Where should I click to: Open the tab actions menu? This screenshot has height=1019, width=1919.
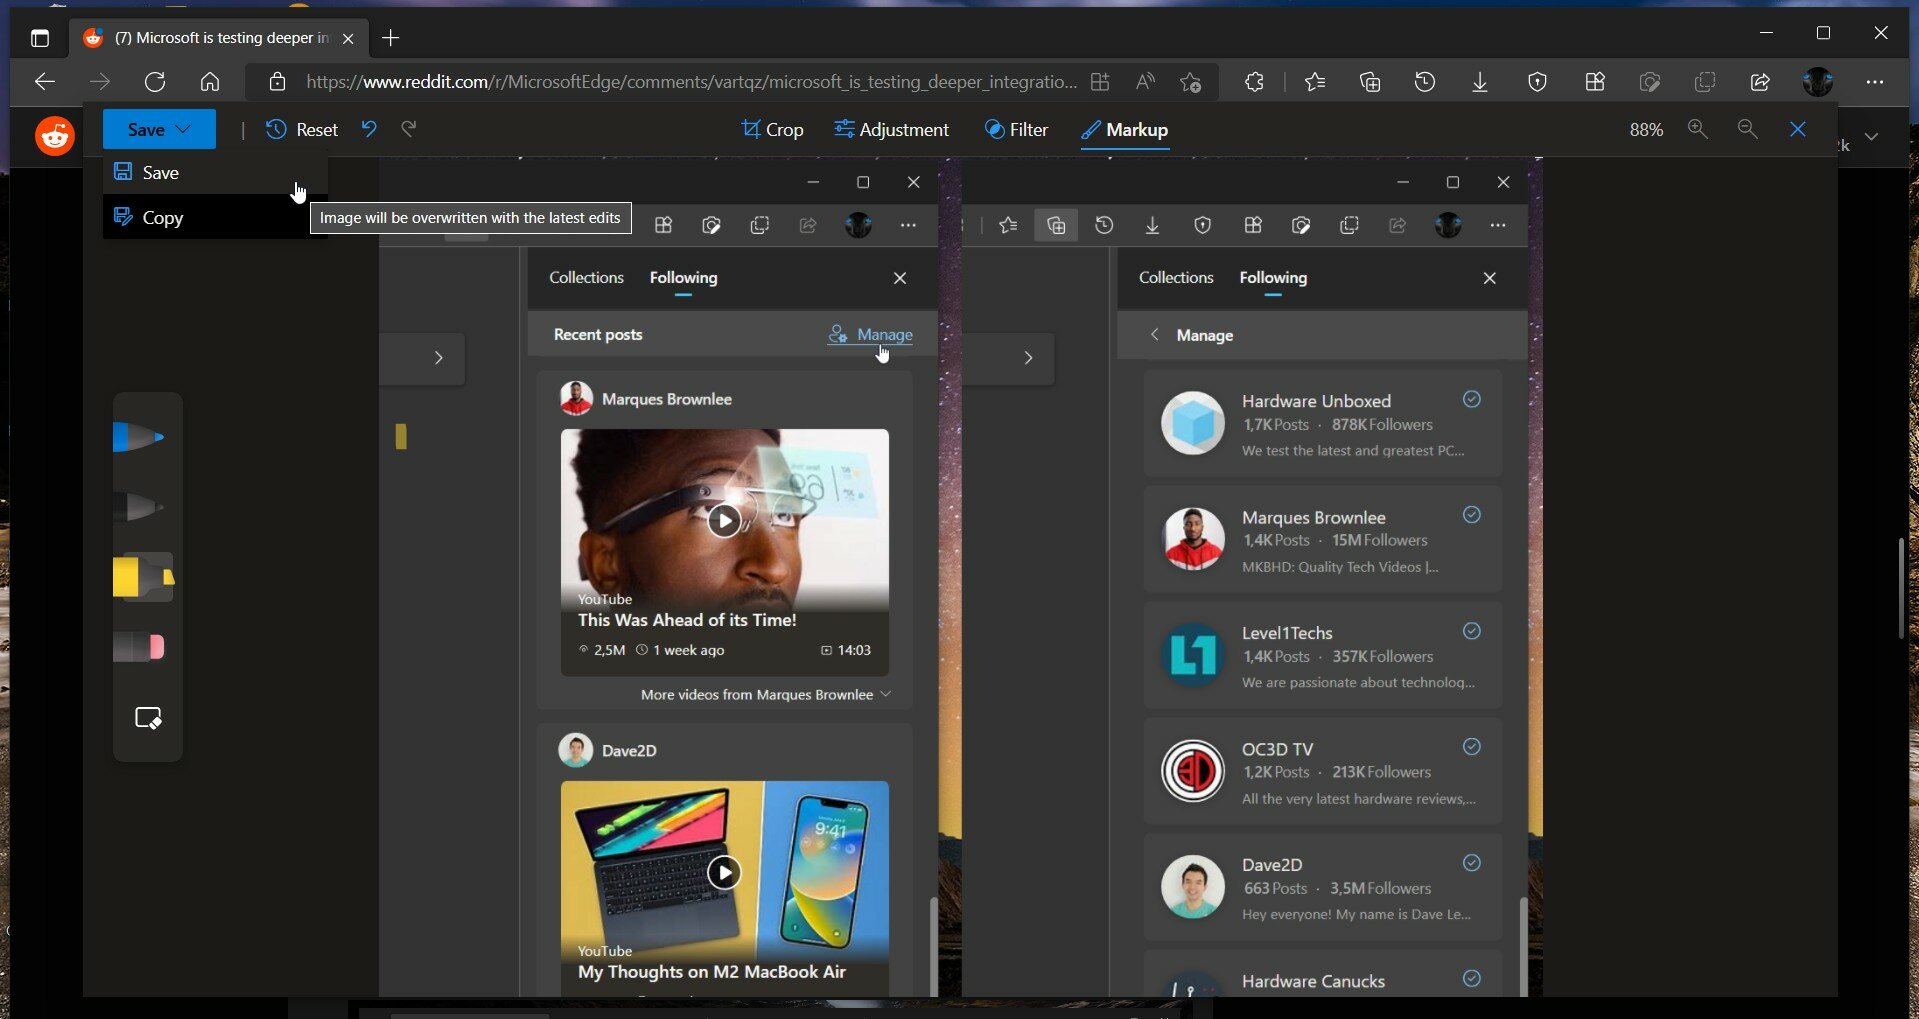(40, 38)
